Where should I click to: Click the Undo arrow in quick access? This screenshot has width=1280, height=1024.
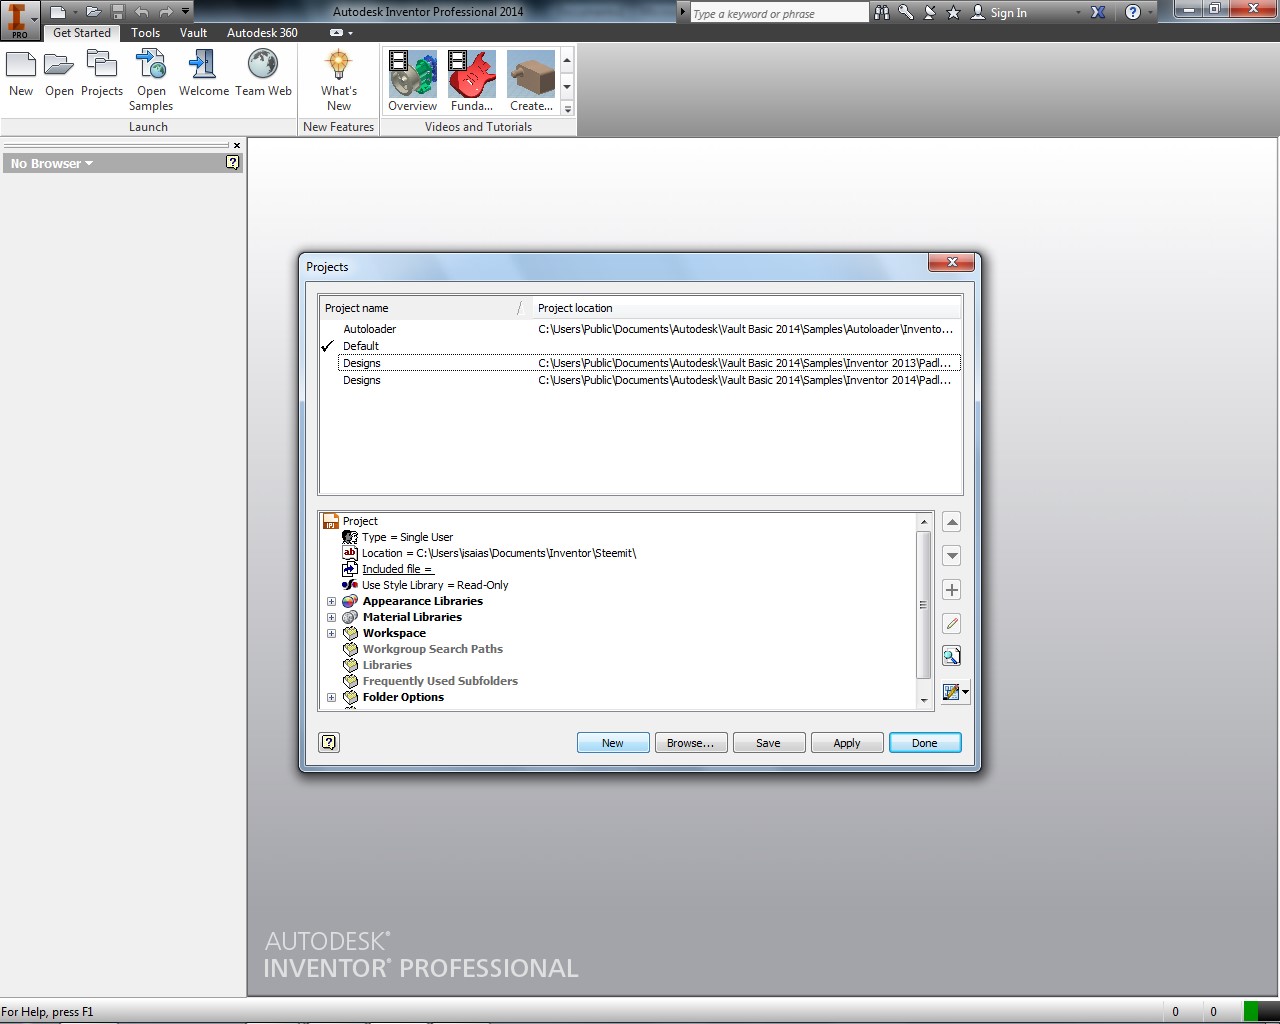point(142,12)
